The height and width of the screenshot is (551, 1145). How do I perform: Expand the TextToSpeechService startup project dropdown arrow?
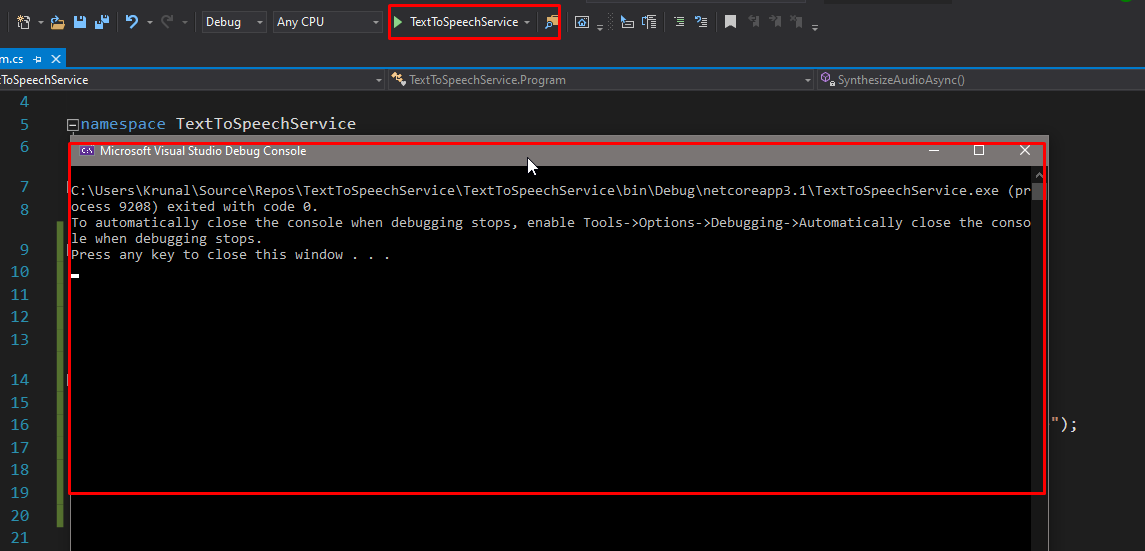point(527,22)
